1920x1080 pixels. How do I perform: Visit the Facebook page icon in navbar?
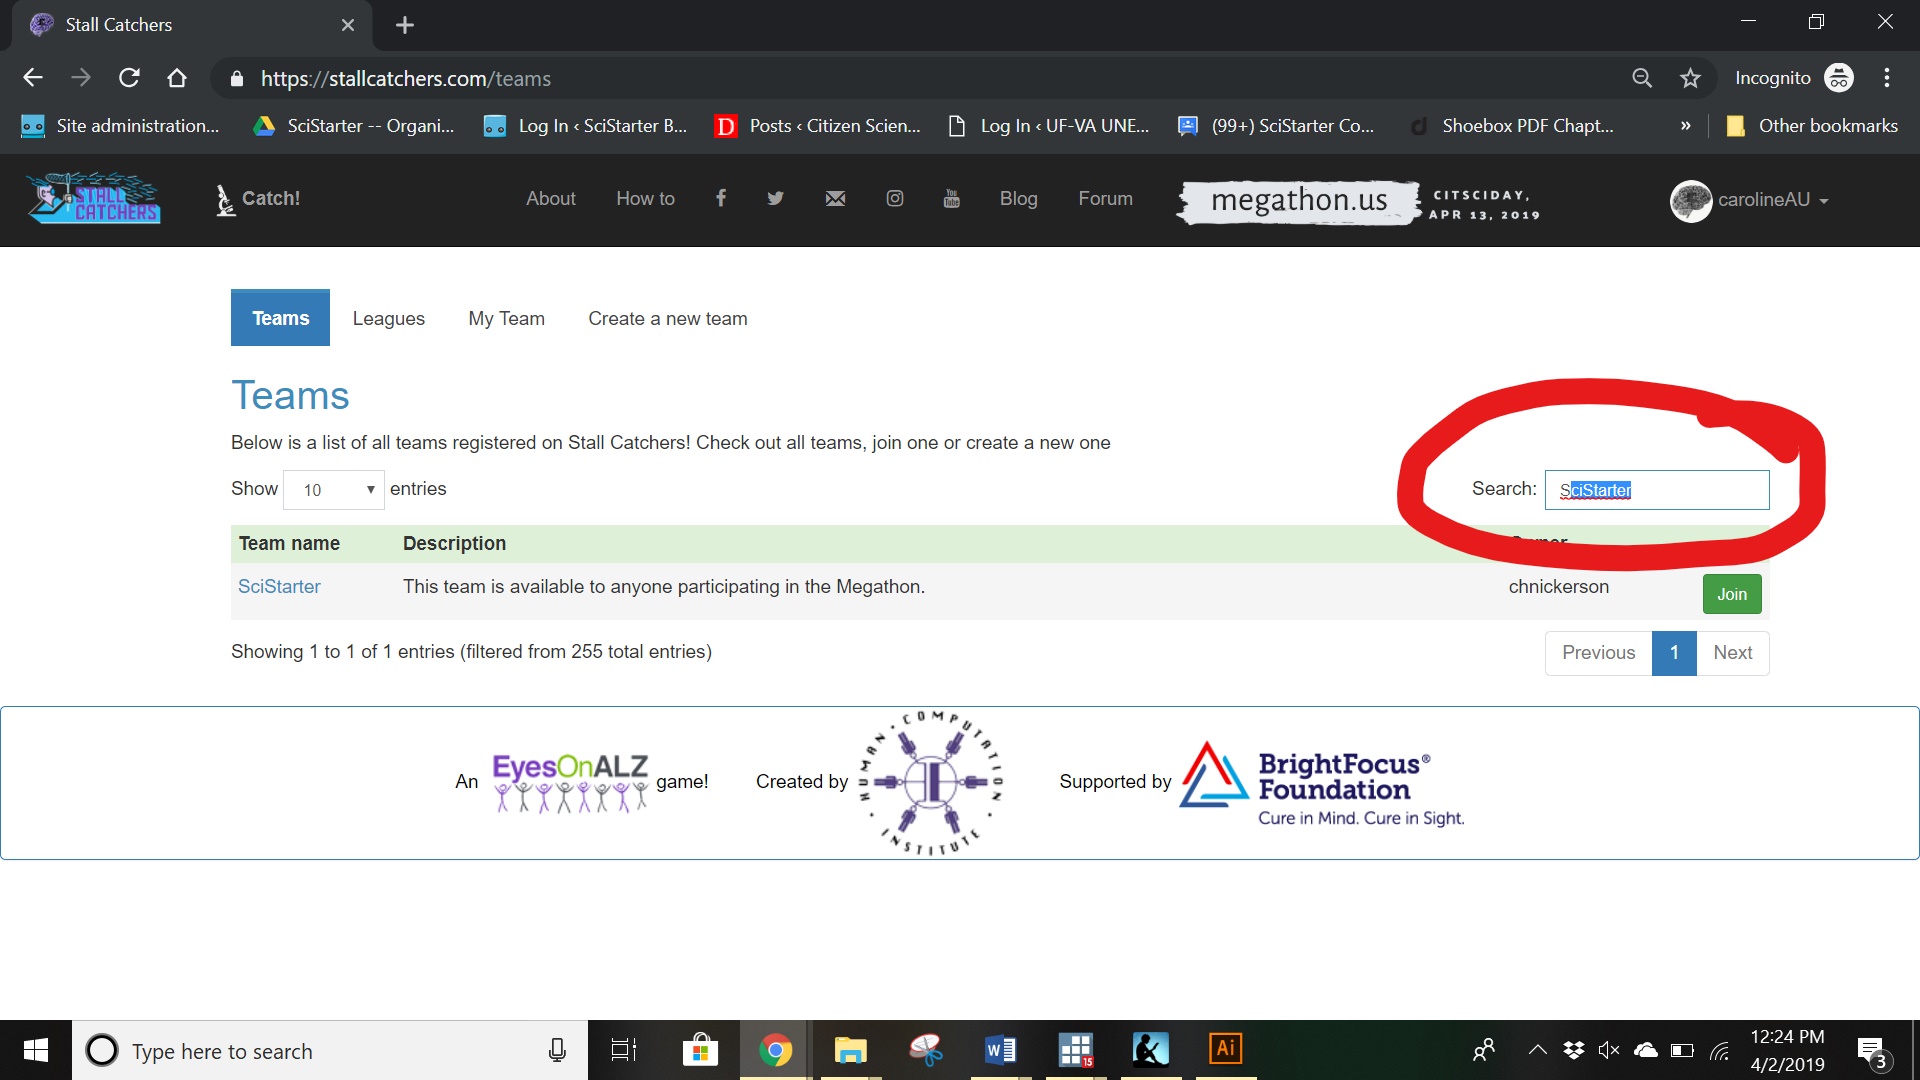720,198
